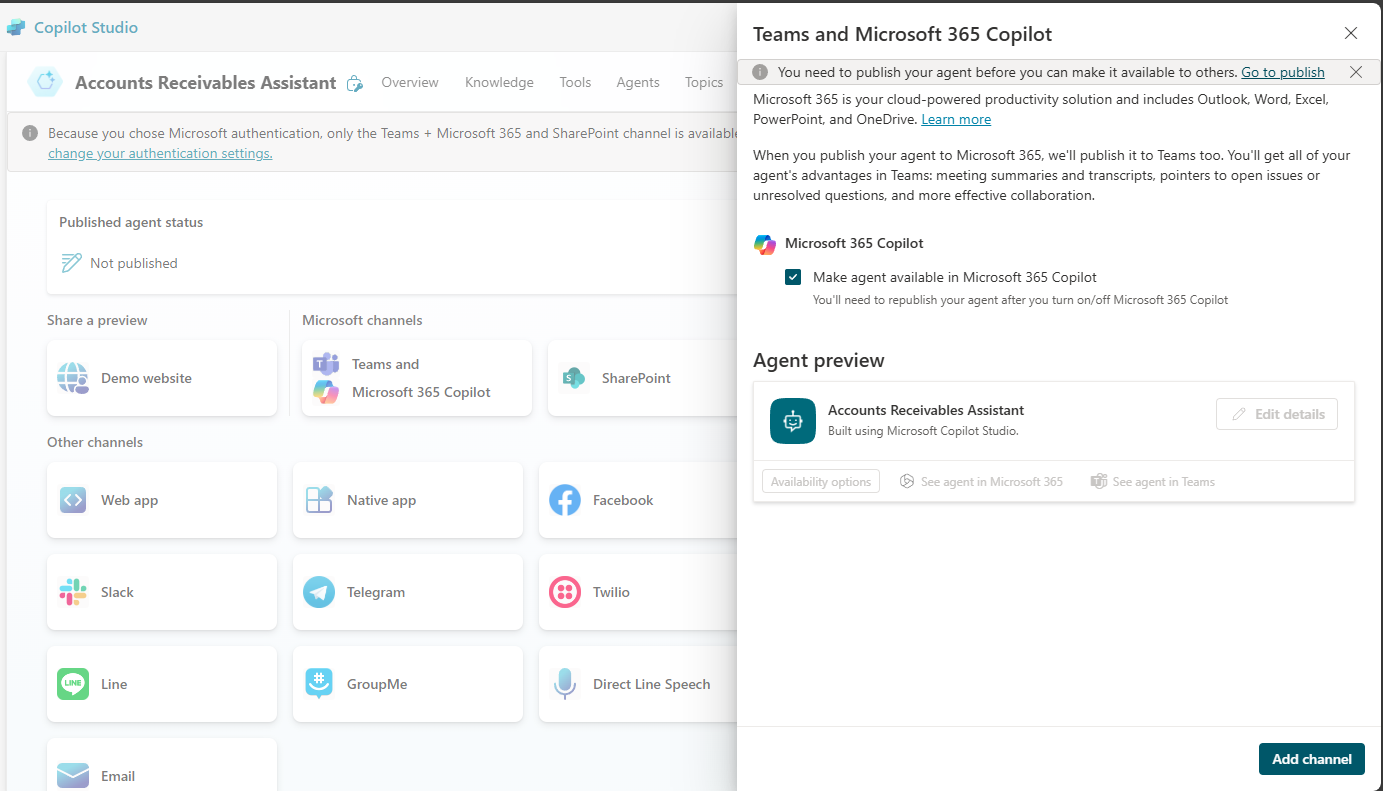Open the Slack channel

(161, 592)
